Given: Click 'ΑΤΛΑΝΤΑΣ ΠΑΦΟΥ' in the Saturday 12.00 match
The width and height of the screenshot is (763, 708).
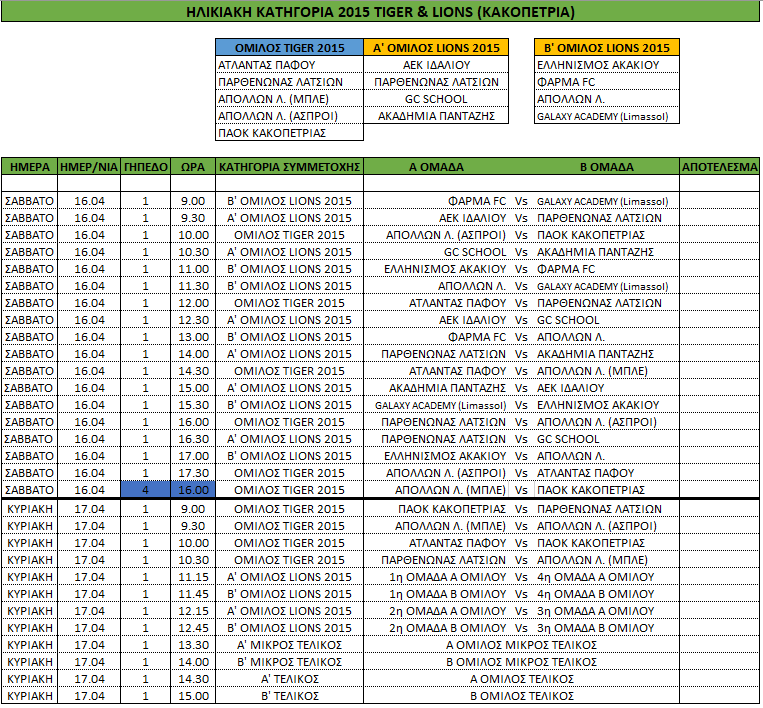Looking at the screenshot, I should [x=457, y=303].
